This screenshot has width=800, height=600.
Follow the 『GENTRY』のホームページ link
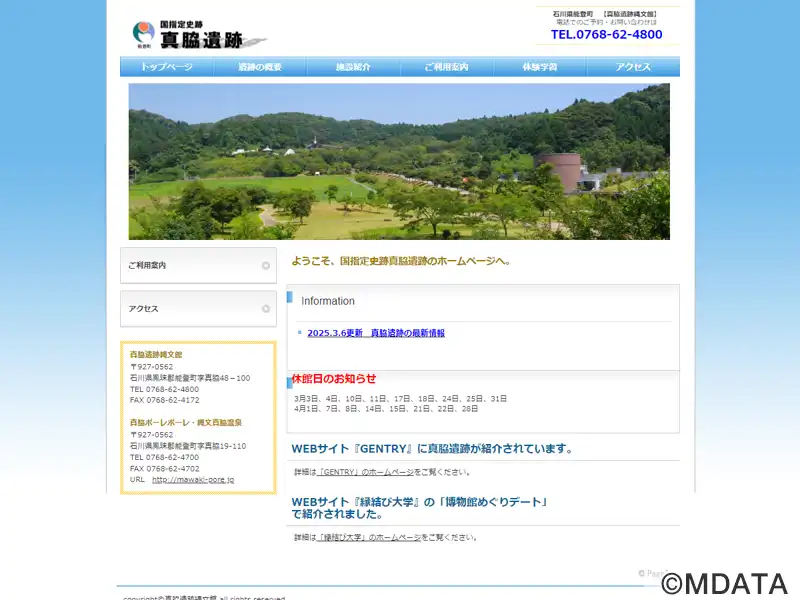click(365, 472)
